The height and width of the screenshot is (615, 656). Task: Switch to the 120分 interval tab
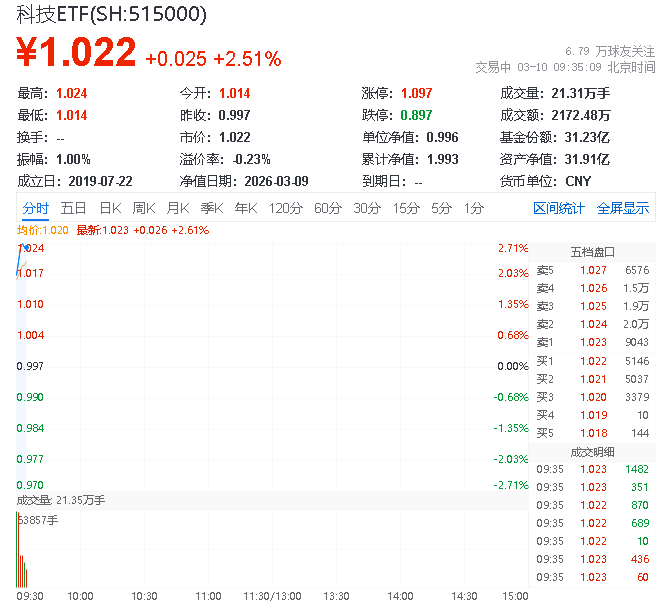[286, 208]
